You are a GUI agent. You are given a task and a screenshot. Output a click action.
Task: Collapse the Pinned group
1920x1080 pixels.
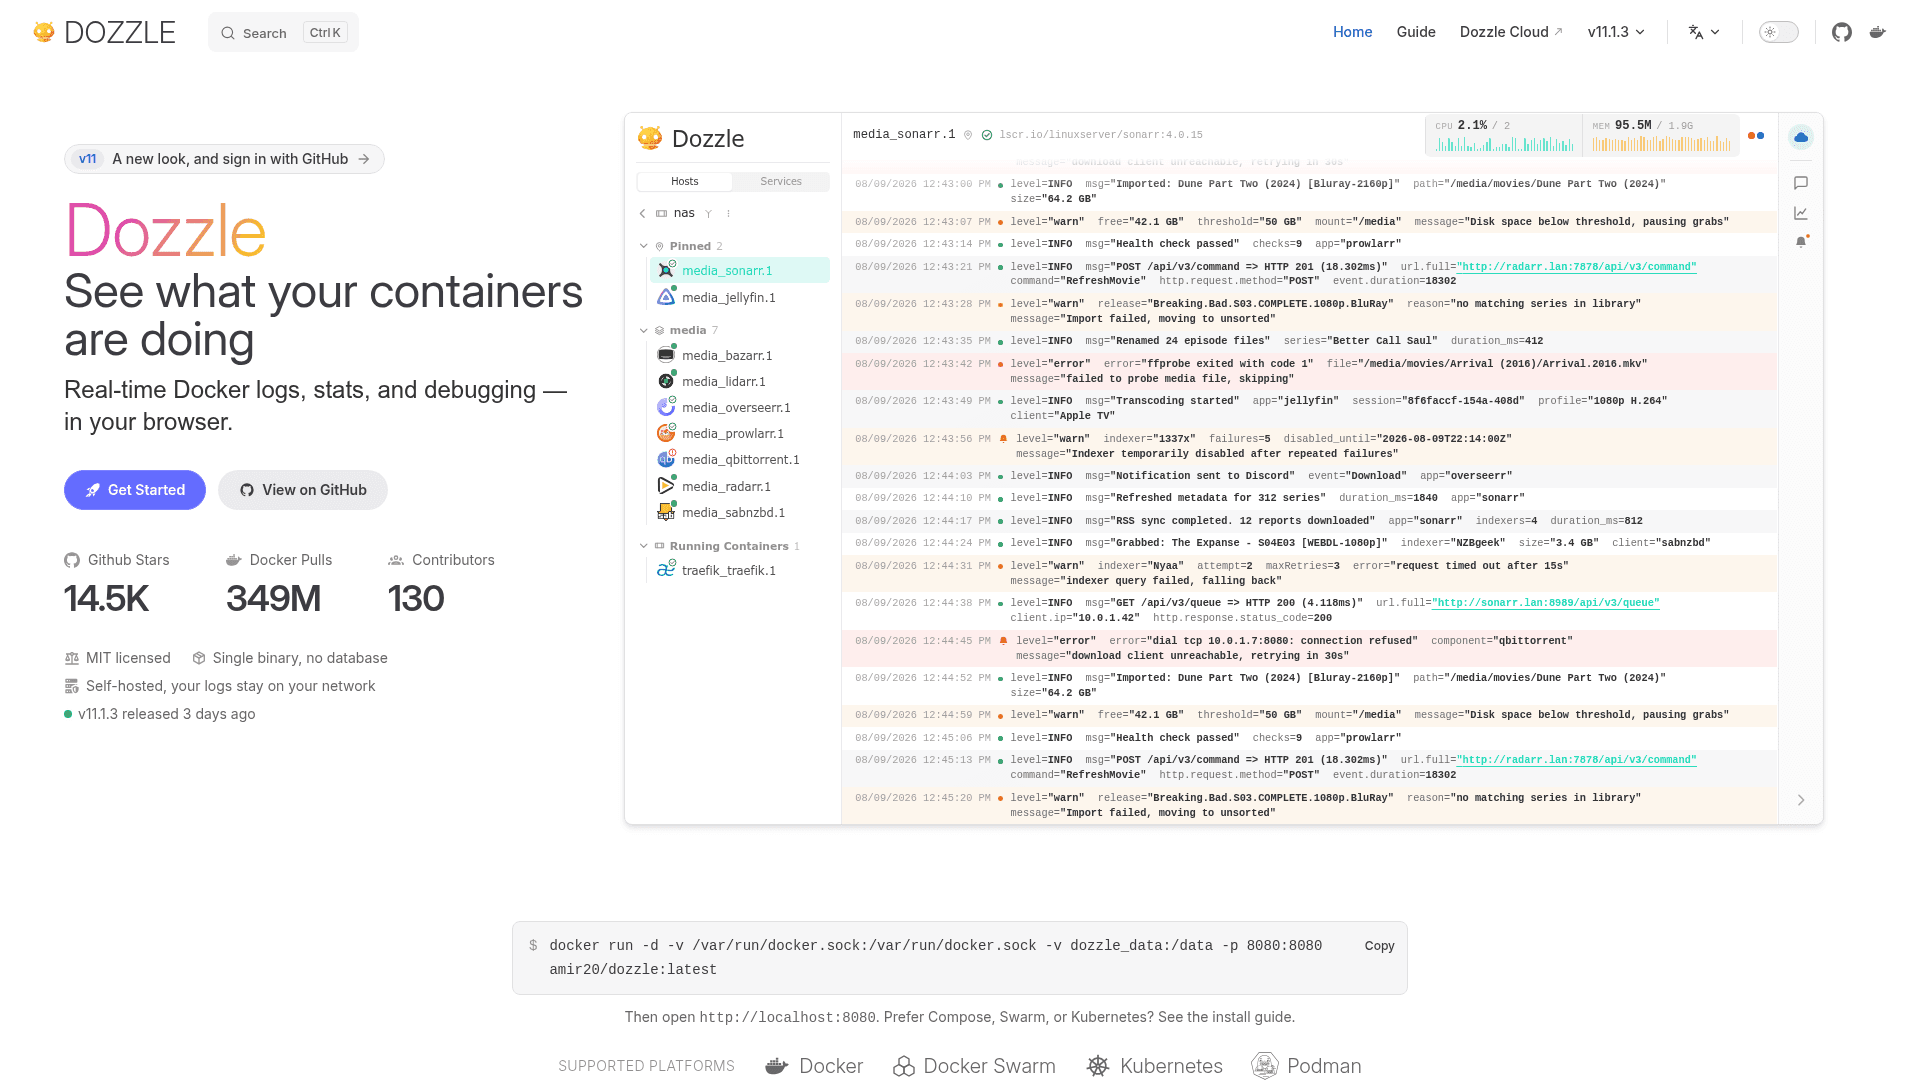point(644,246)
